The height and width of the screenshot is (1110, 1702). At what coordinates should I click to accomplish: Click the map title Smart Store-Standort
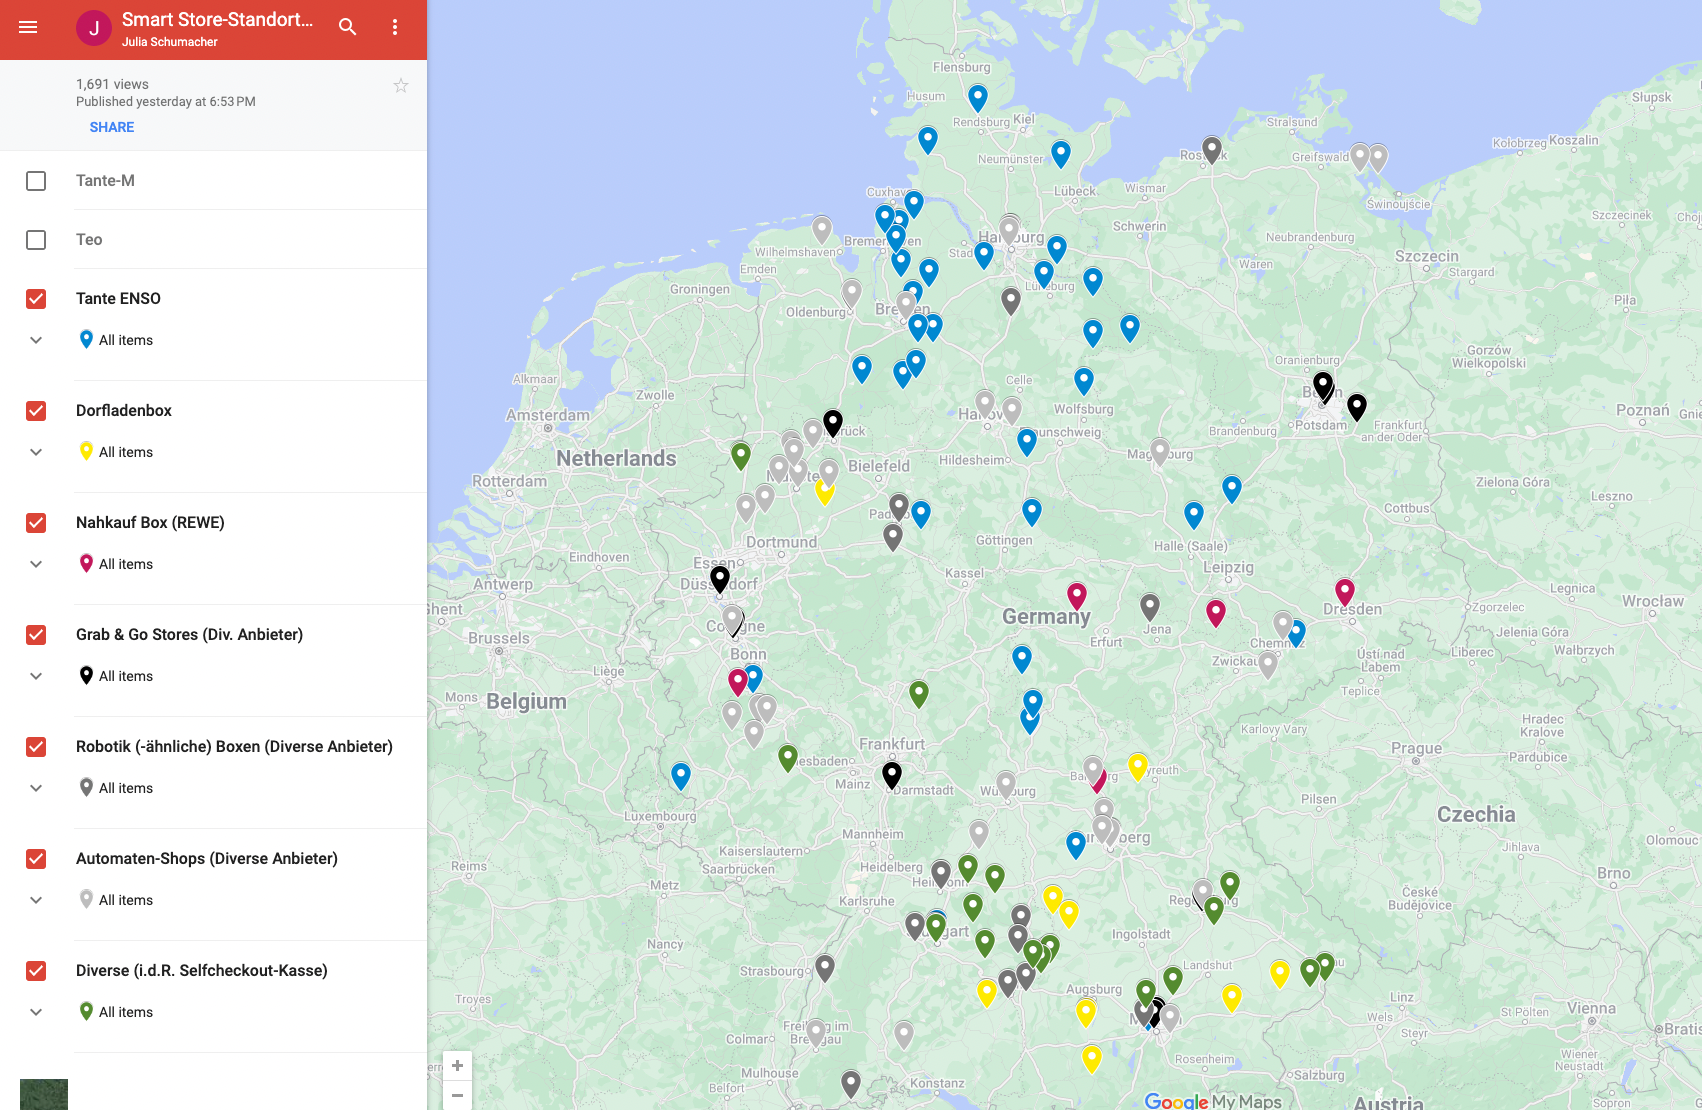point(217,19)
